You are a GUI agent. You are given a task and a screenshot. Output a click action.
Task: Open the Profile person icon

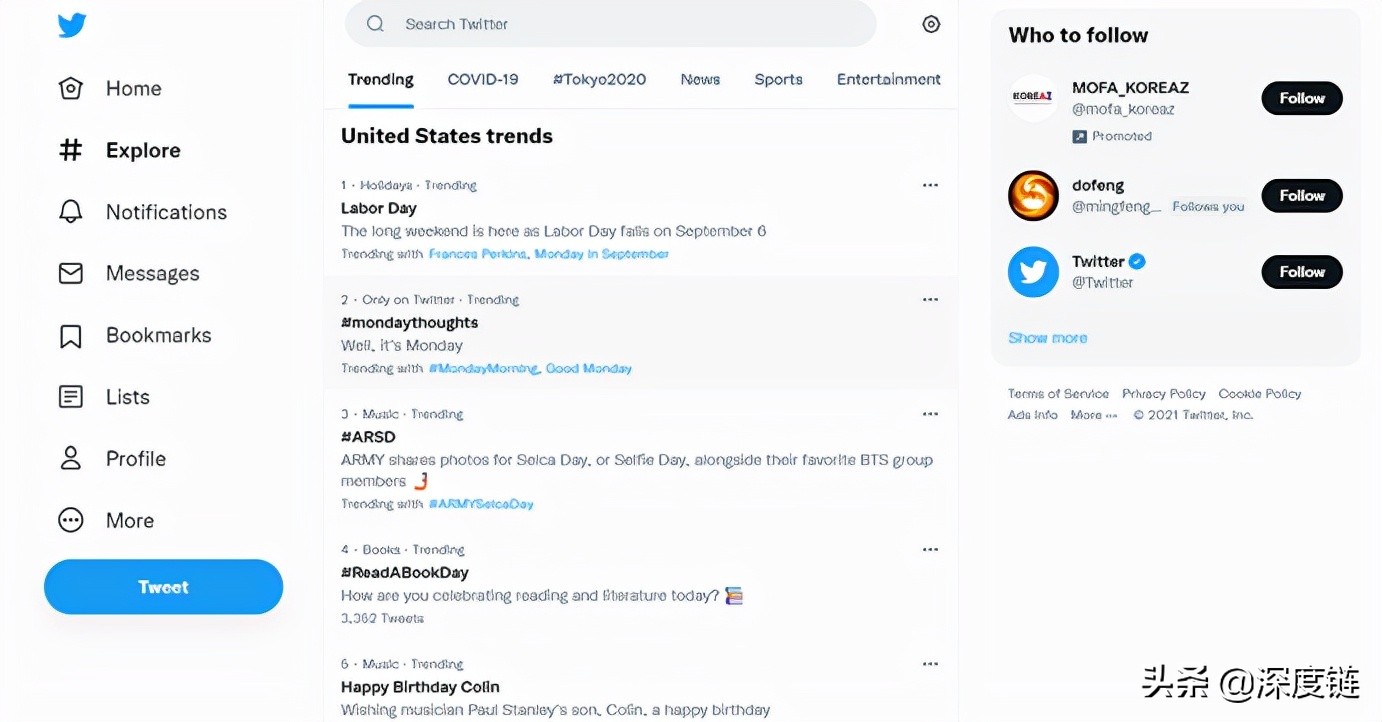point(71,458)
